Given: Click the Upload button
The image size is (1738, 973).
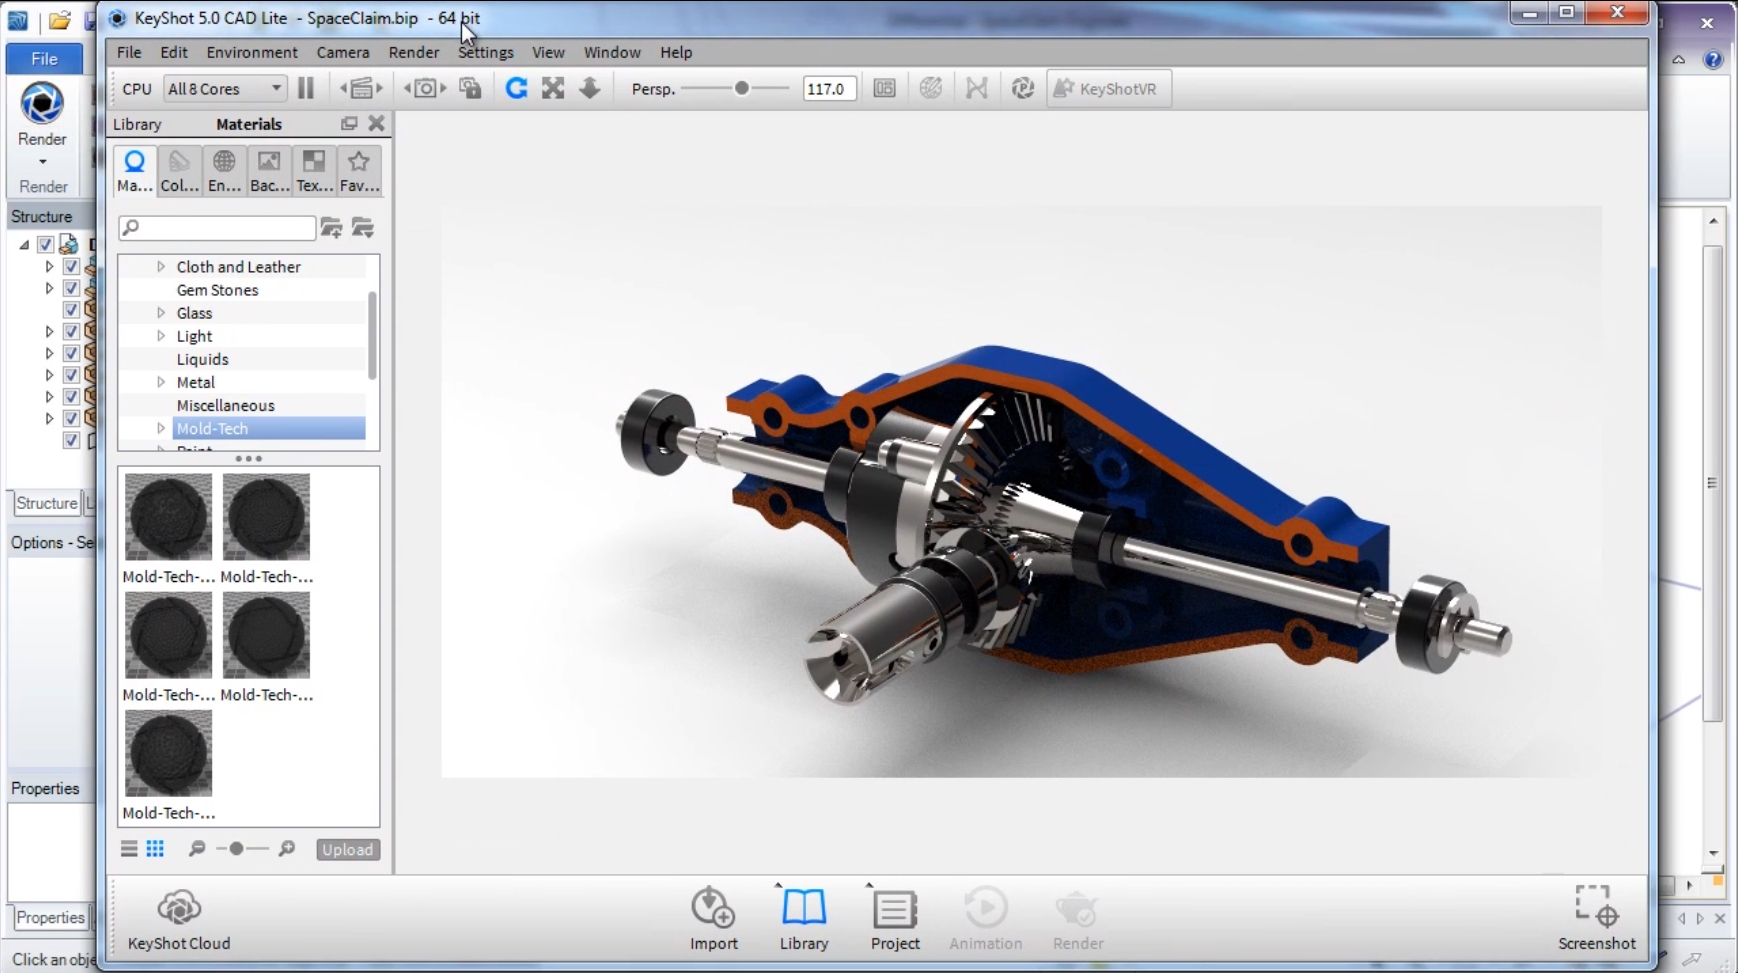Looking at the screenshot, I should click(x=347, y=849).
